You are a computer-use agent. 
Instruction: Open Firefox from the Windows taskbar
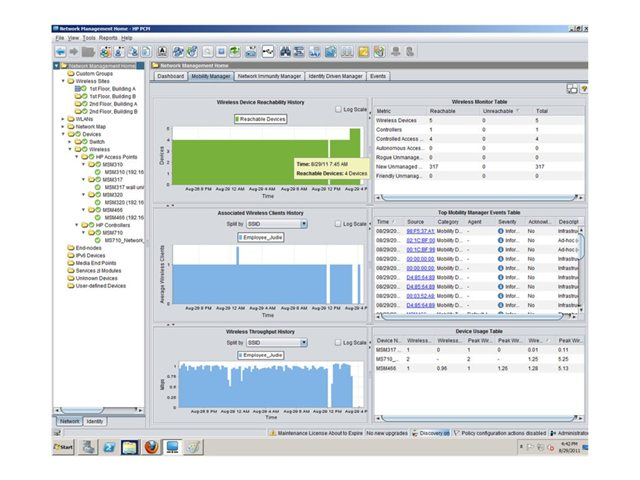pos(151,447)
